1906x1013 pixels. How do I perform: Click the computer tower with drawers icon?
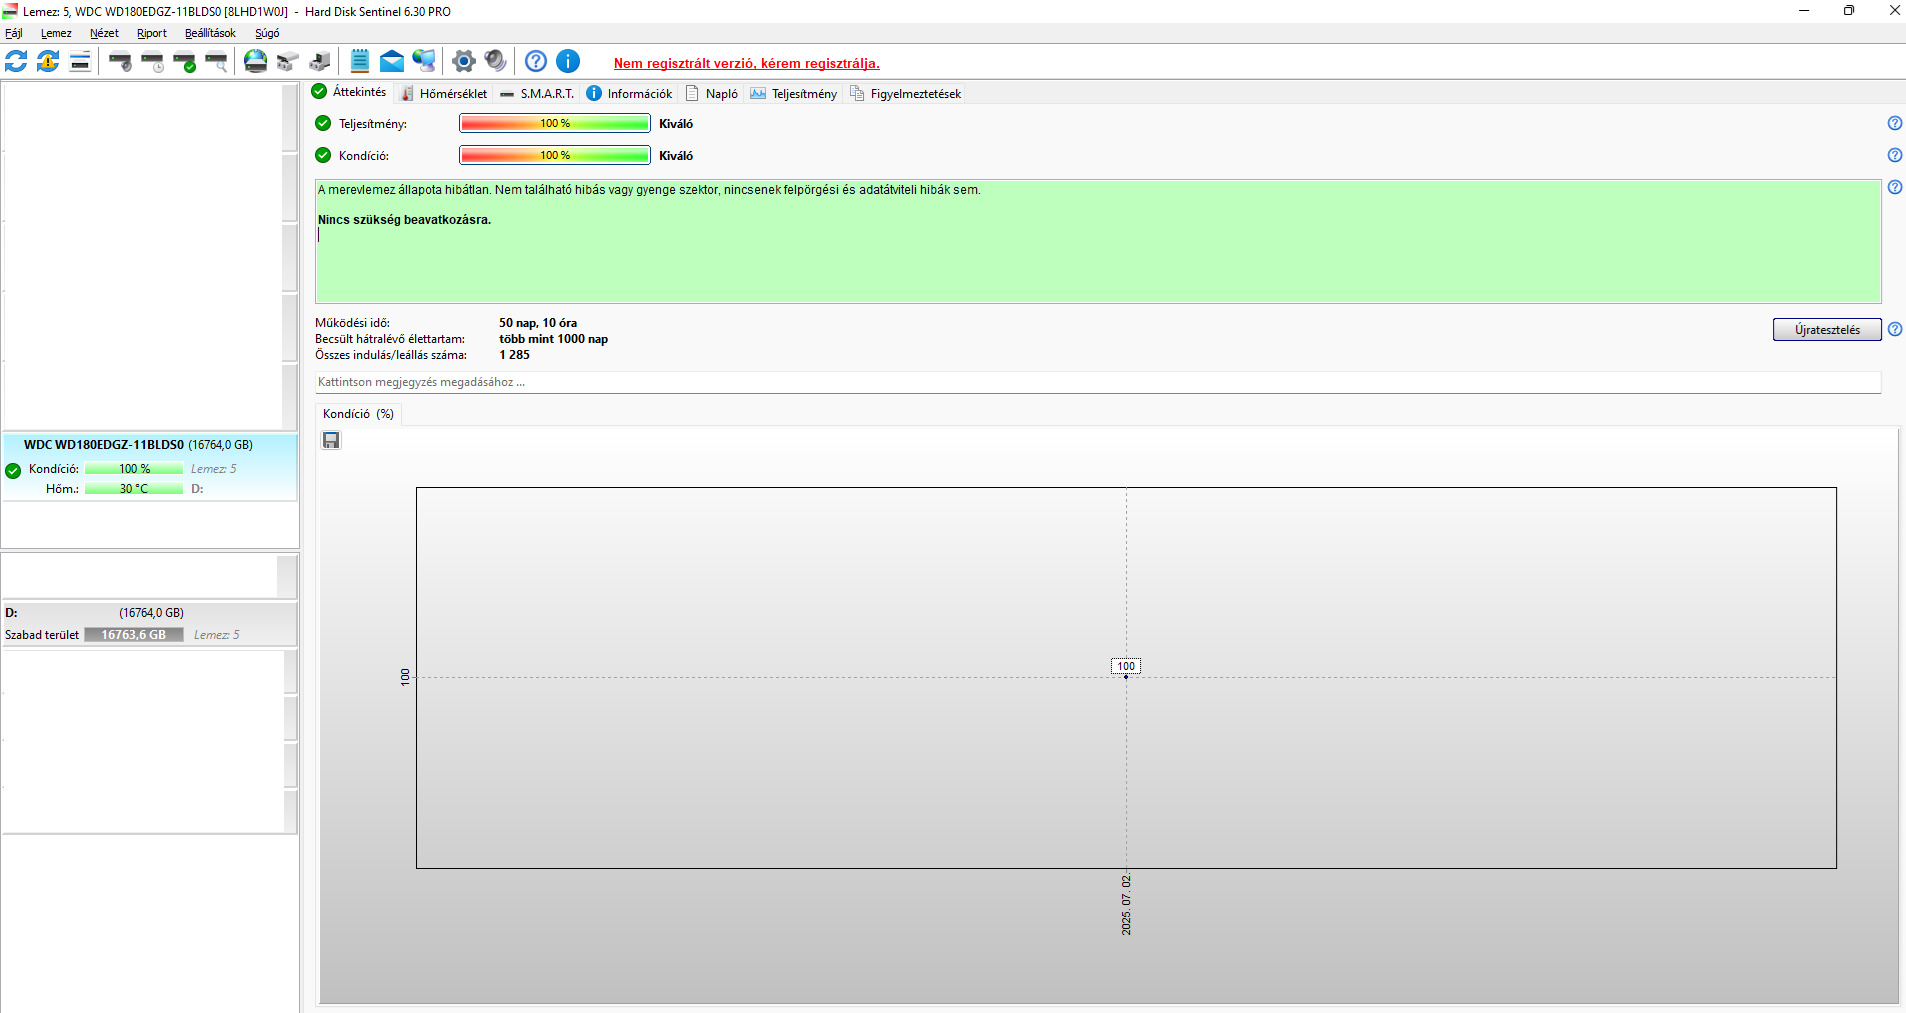[320, 61]
